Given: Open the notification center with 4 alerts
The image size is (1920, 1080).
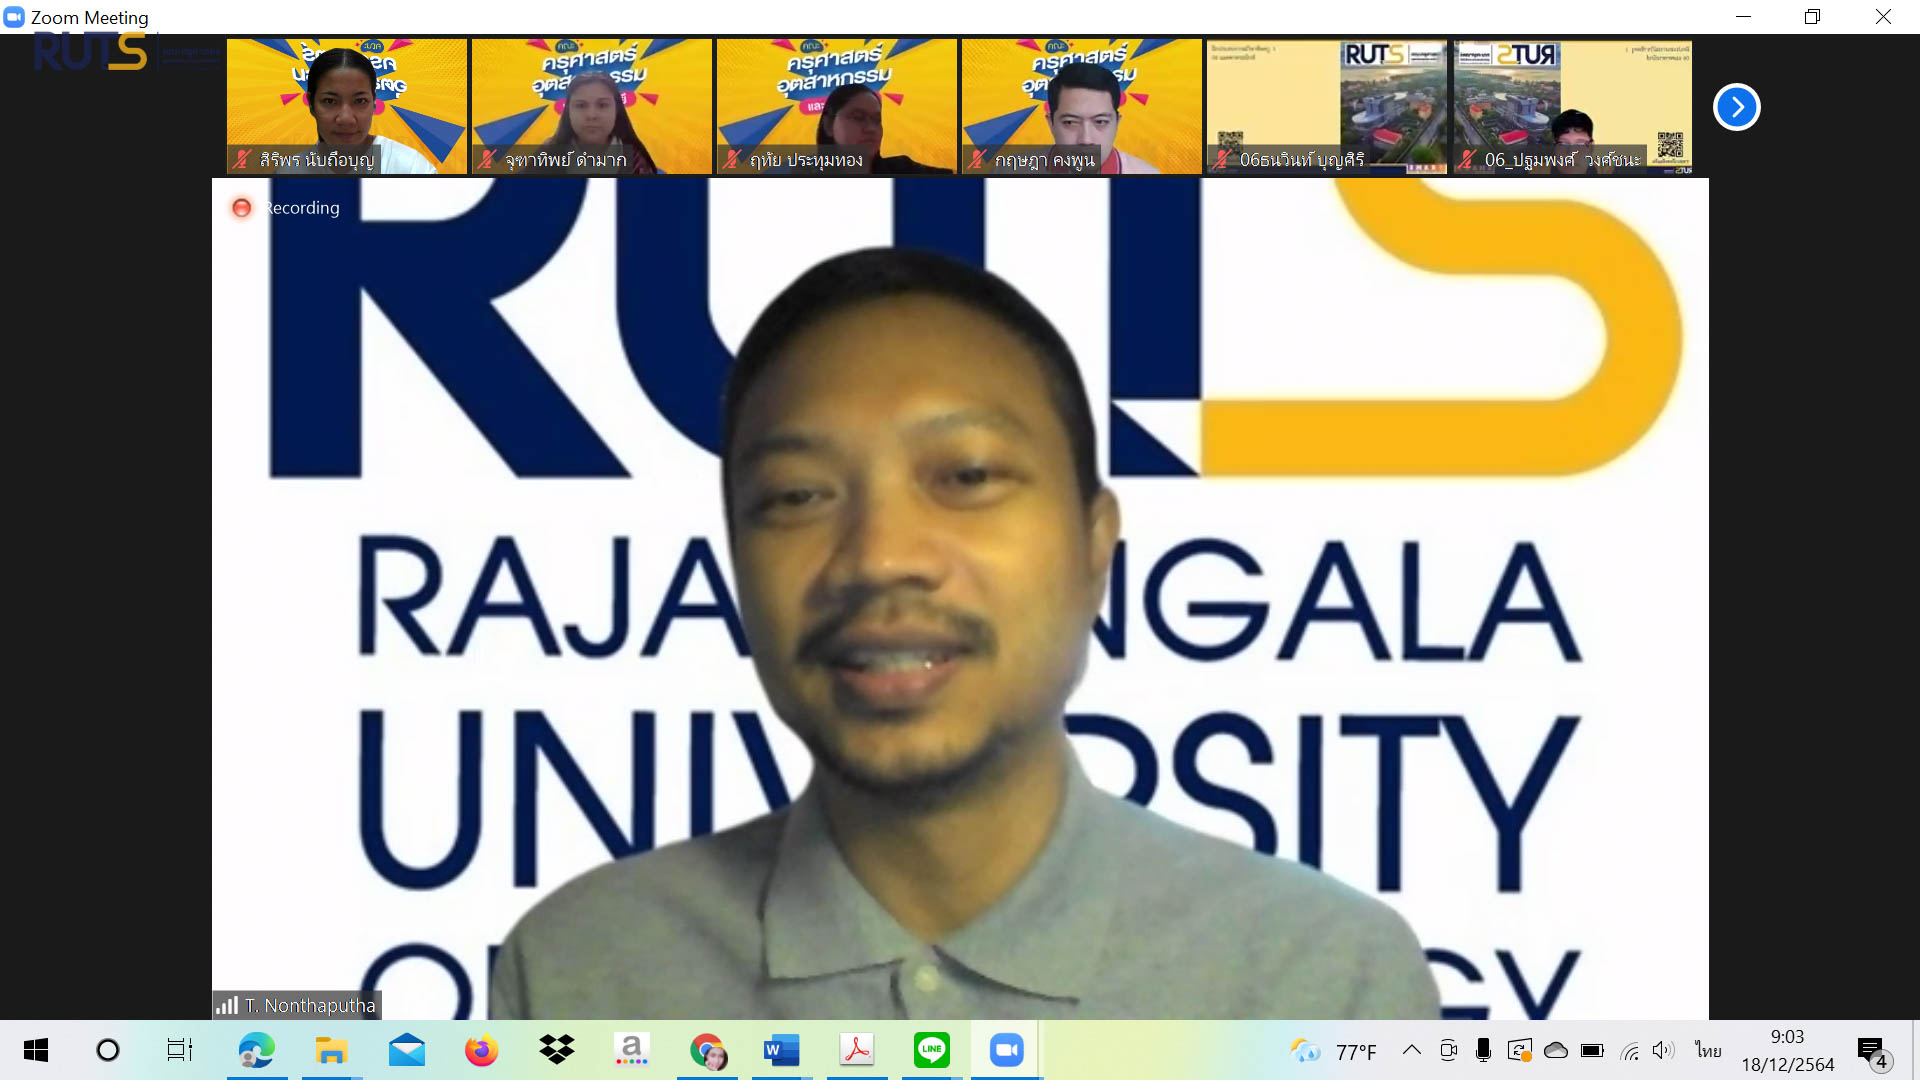Looking at the screenshot, I should (1874, 1052).
